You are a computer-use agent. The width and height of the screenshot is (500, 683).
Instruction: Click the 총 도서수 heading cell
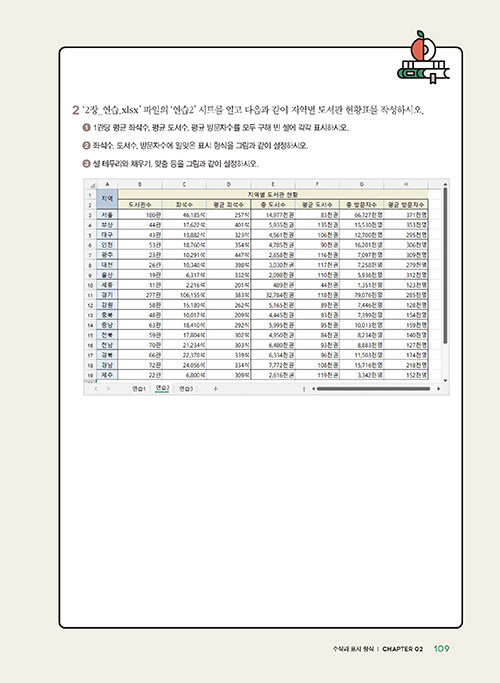click(x=273, y=205)
